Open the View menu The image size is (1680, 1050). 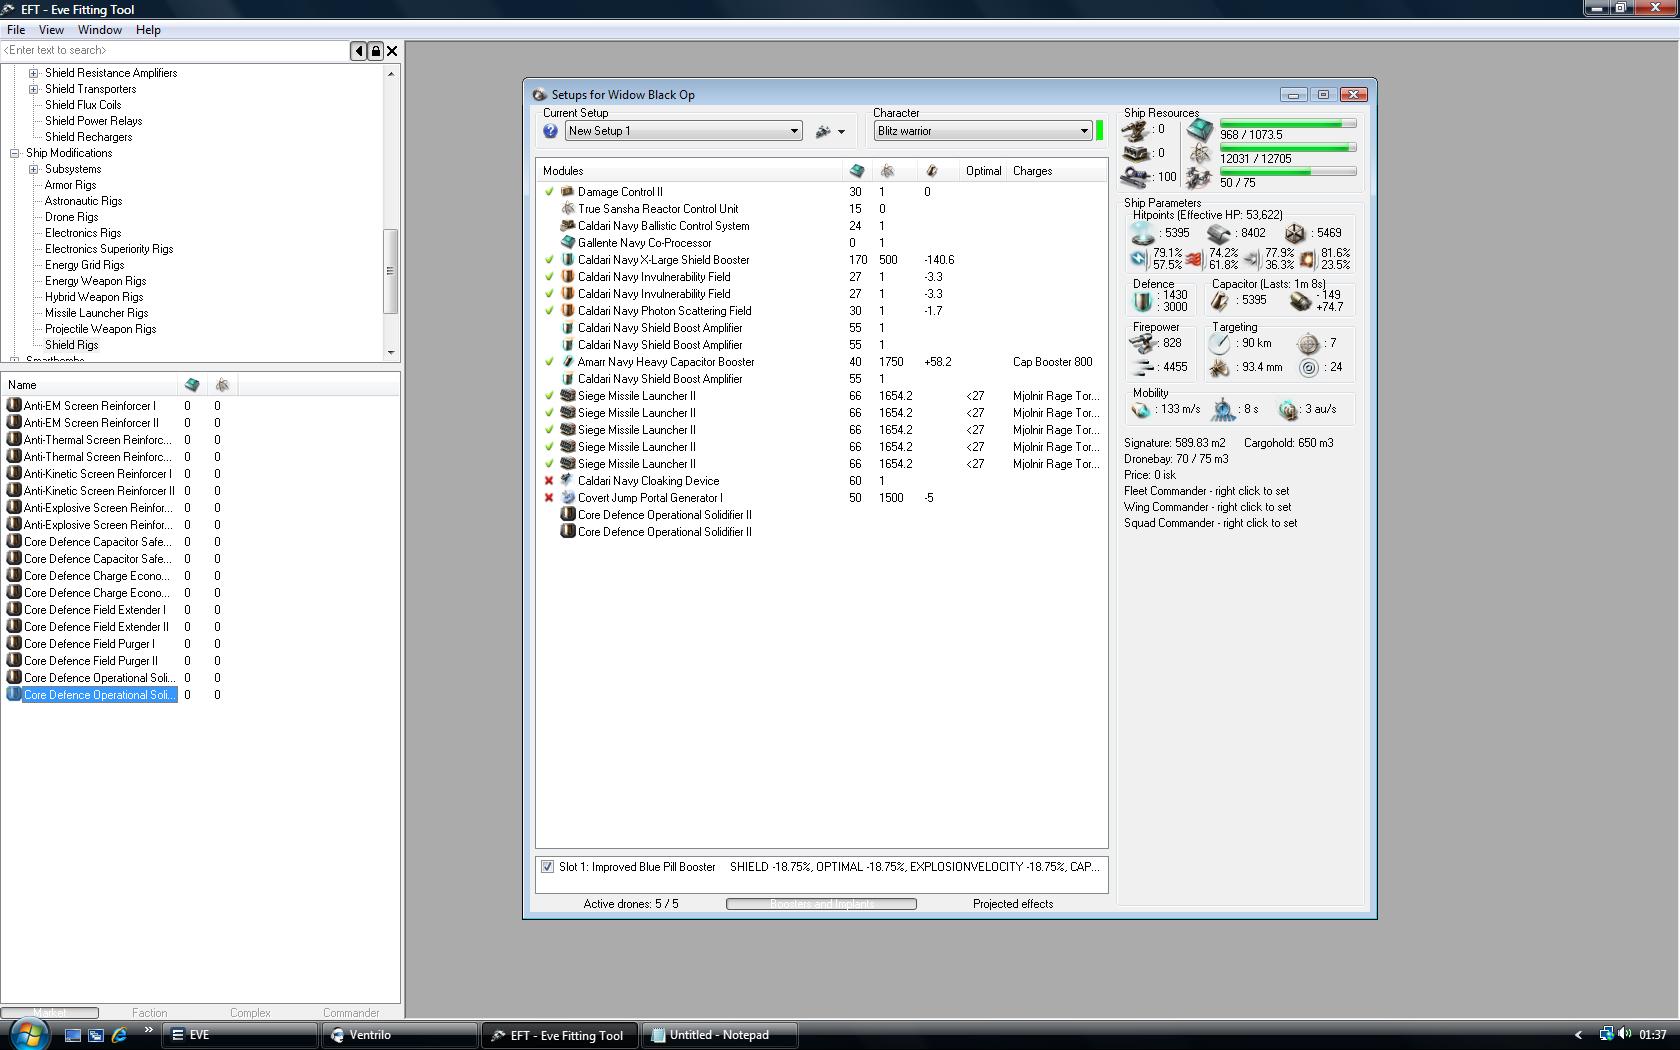51,30
